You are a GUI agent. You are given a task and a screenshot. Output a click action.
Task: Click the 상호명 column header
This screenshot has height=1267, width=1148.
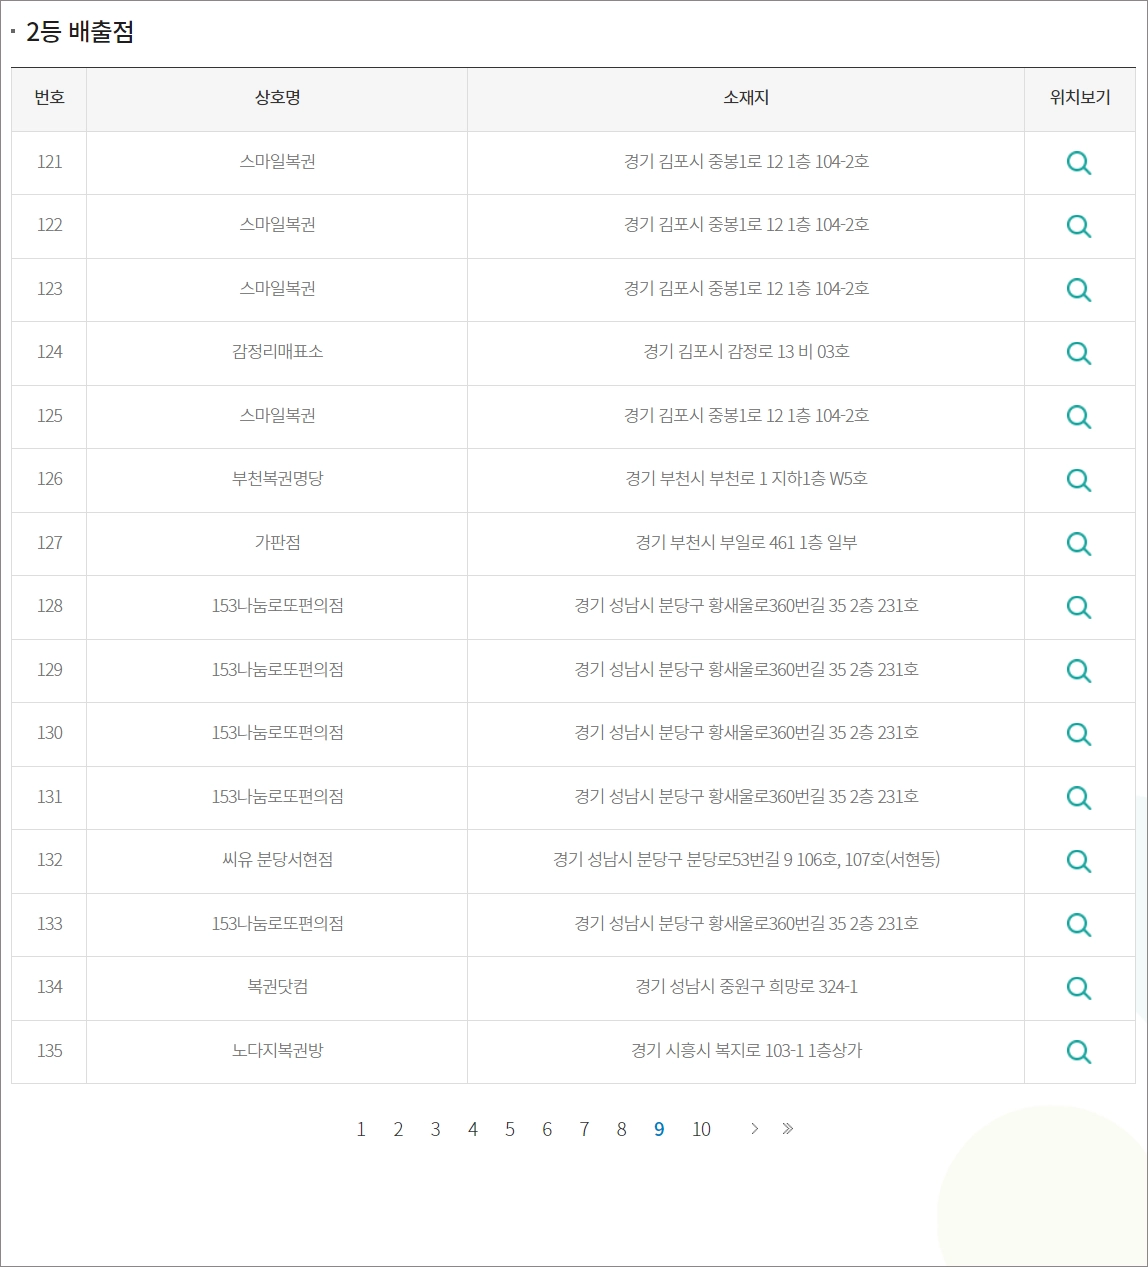277,98
